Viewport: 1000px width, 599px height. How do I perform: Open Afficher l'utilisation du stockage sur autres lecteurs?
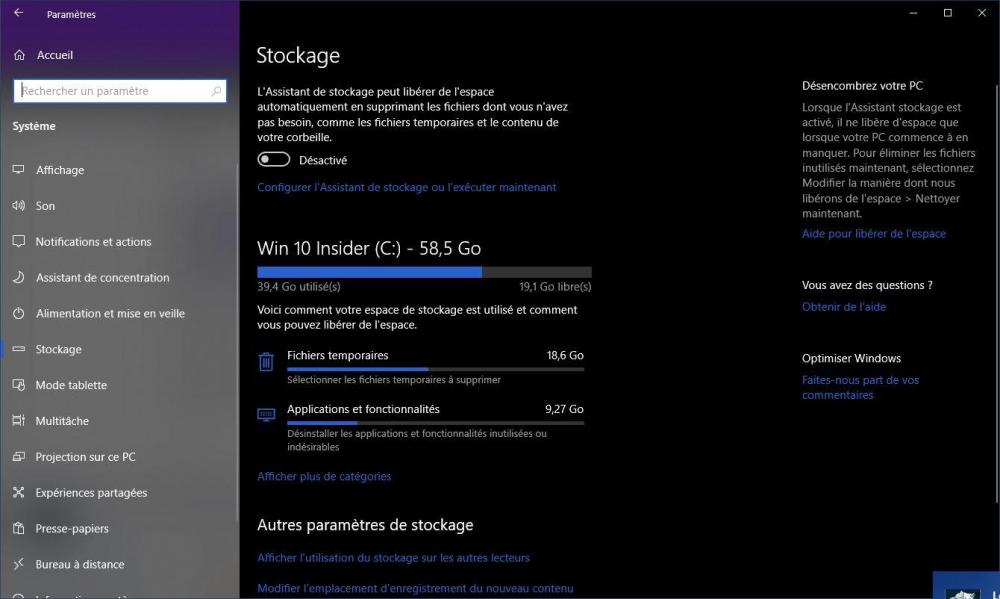click(x=393, y=558)
